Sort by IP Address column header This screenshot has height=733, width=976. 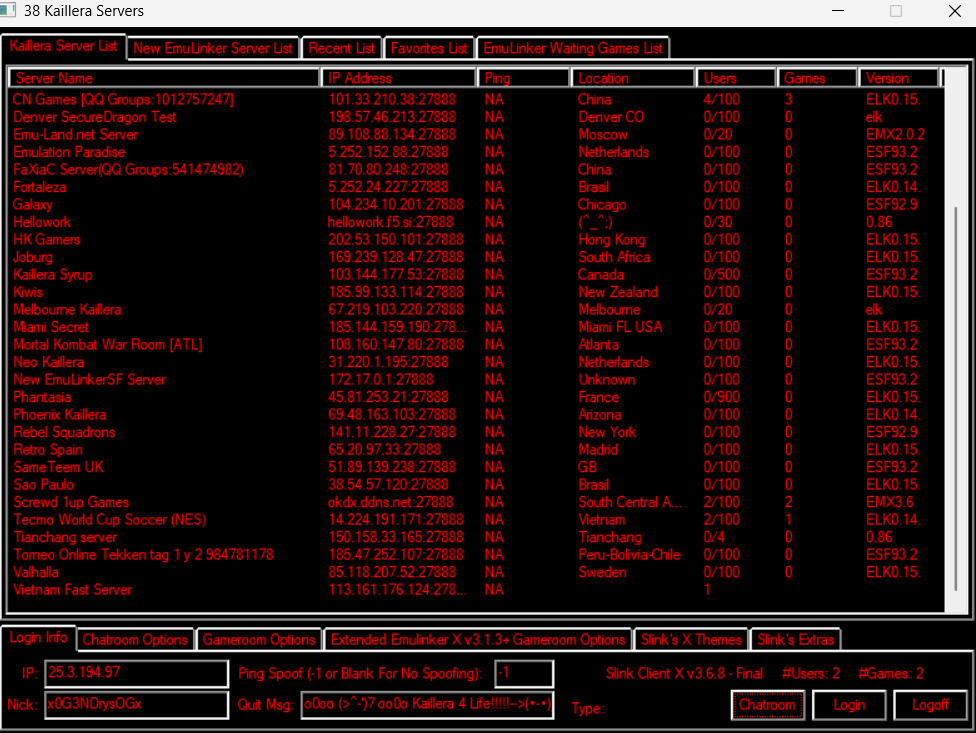pos(399,78)
